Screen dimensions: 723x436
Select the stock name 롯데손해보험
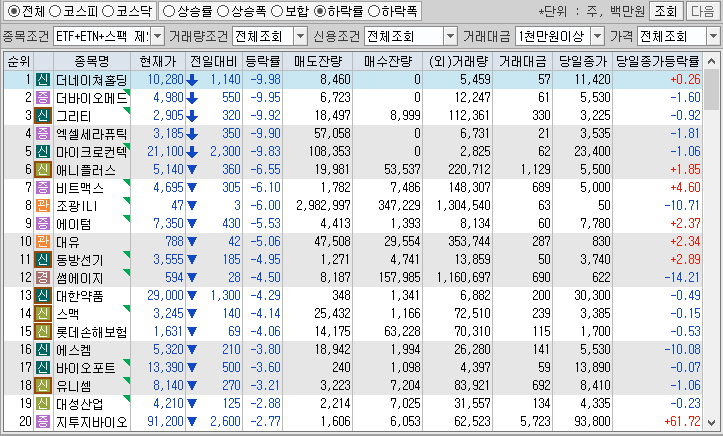[92, 332]
